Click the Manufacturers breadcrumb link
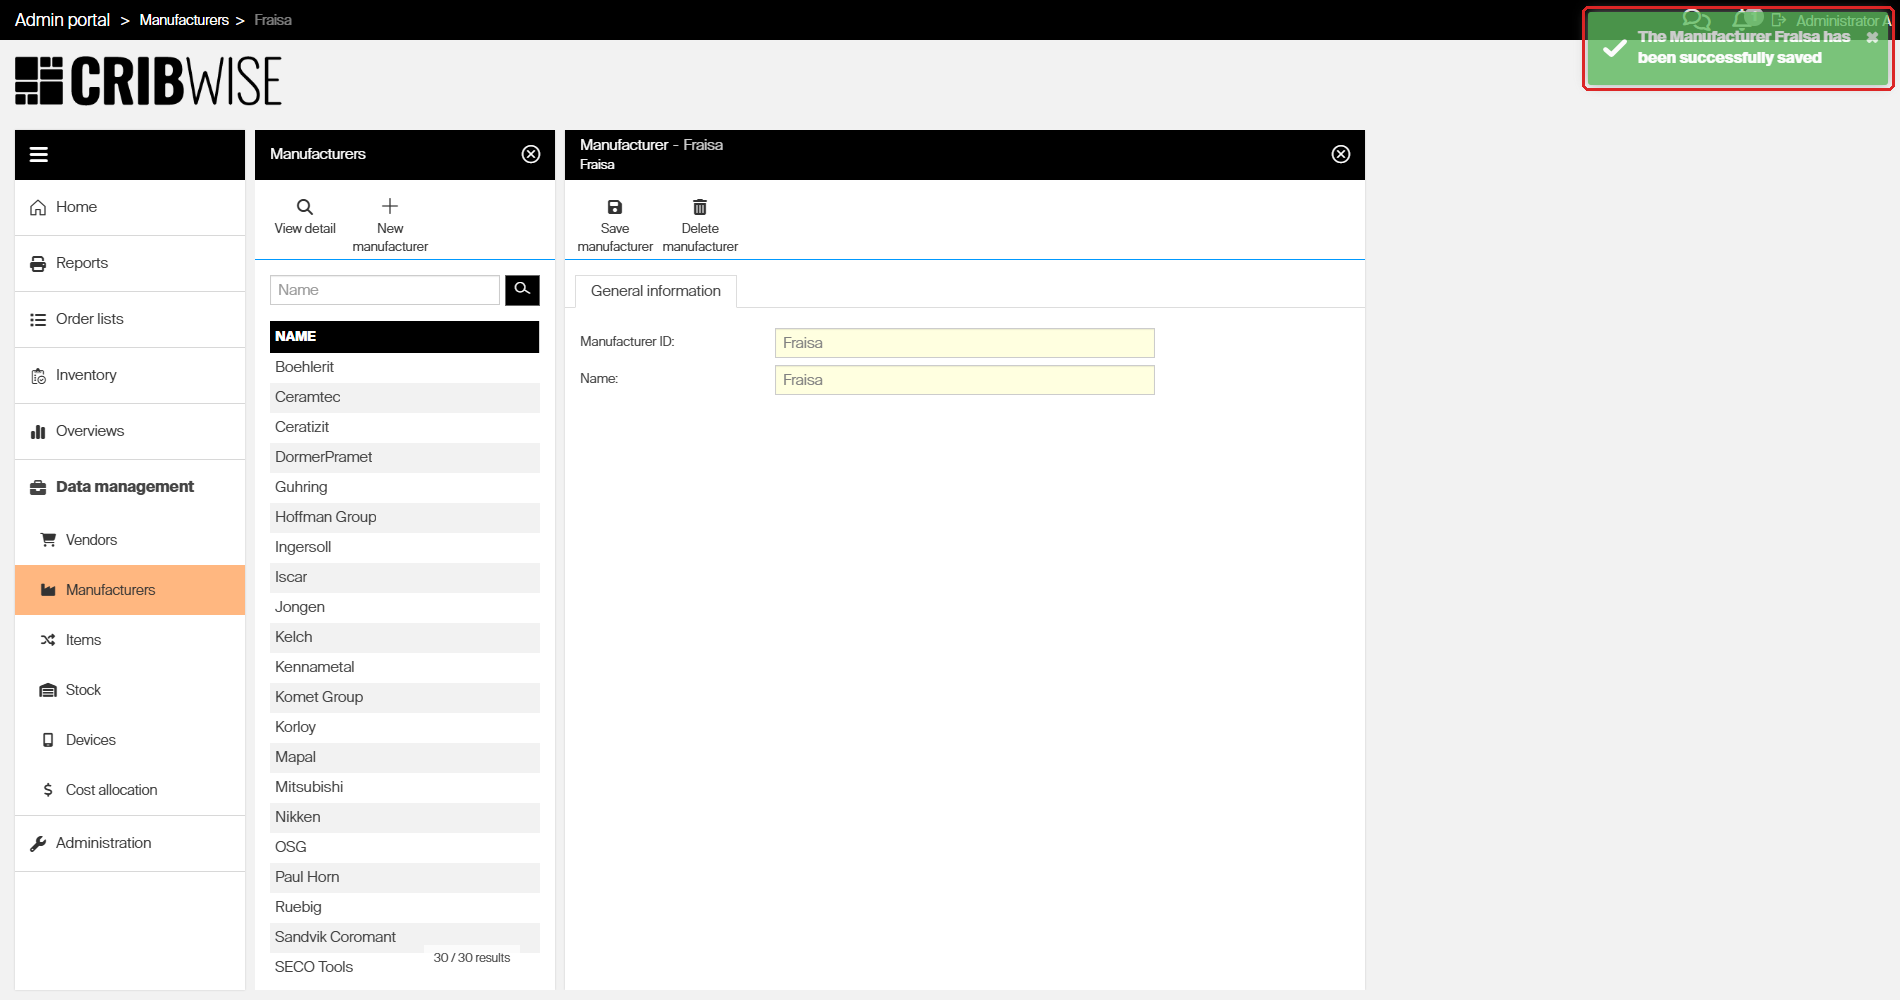This screenshot has height=1000, width=1900. (184, 20)
